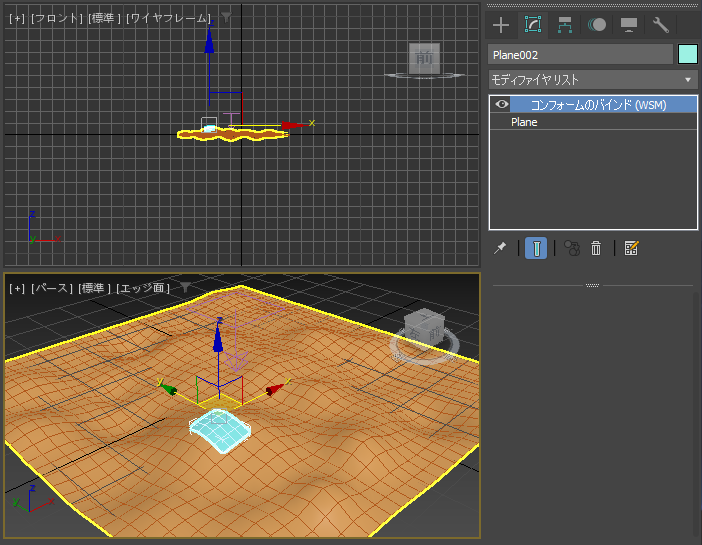Image resolution: width=702 pixels, height=545 pixels.
Task: Select コンフォームのバインド (WSM) in modifier stack
Action: (x=598, y=105)
